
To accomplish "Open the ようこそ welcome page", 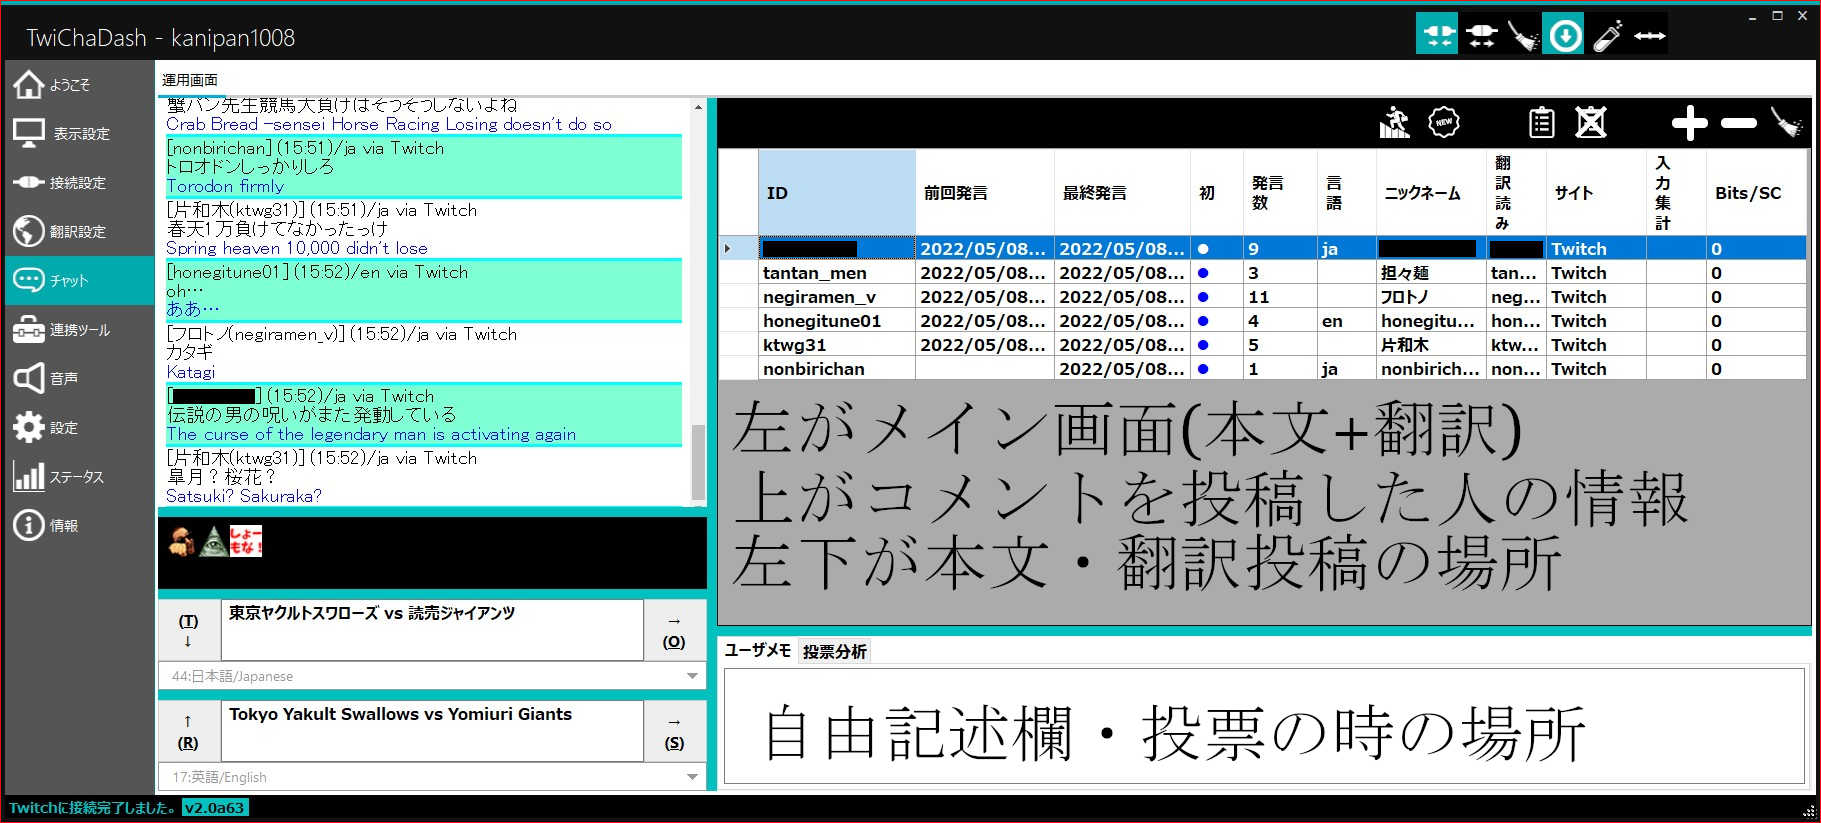I will pyautogui.click(x=78, y=85).
